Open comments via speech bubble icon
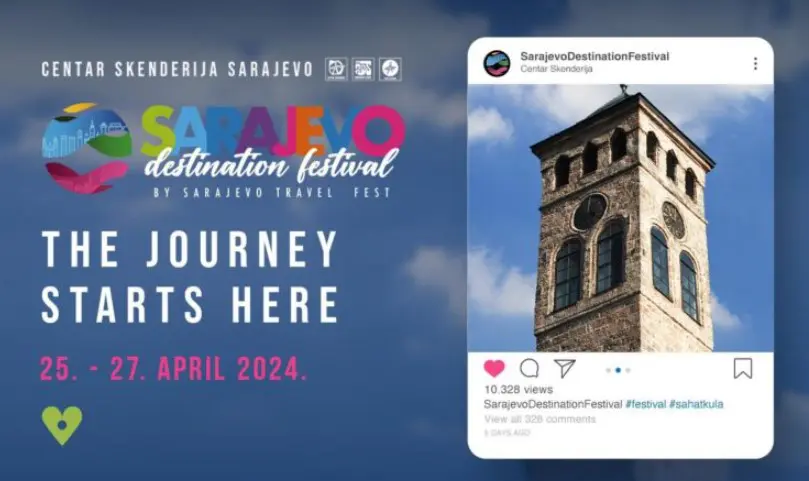 point(529,368)
